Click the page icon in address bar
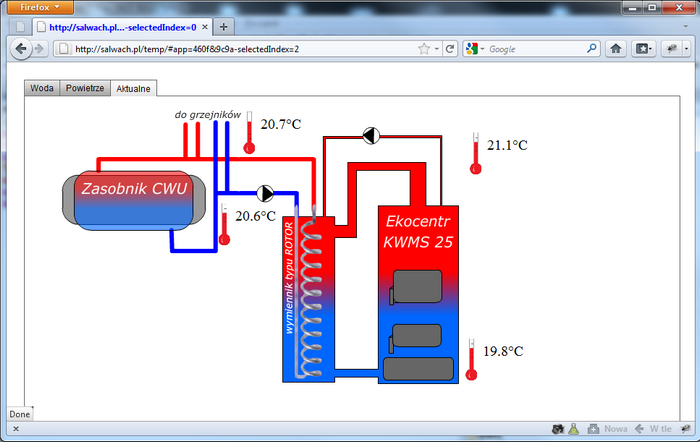The width and height of the screenshot is (700, 442). (x=64, y=49)
